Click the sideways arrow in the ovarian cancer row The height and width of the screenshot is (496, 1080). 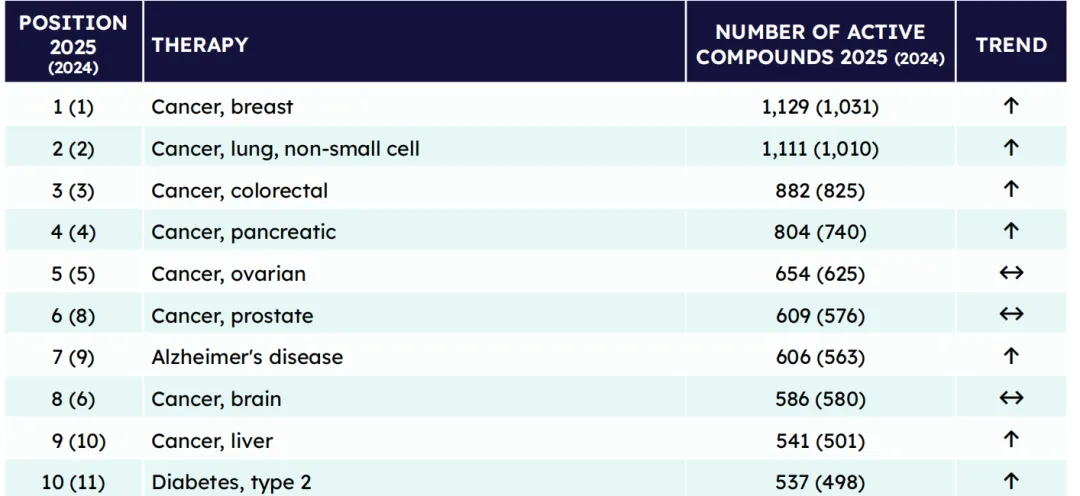coord(1011,273)
